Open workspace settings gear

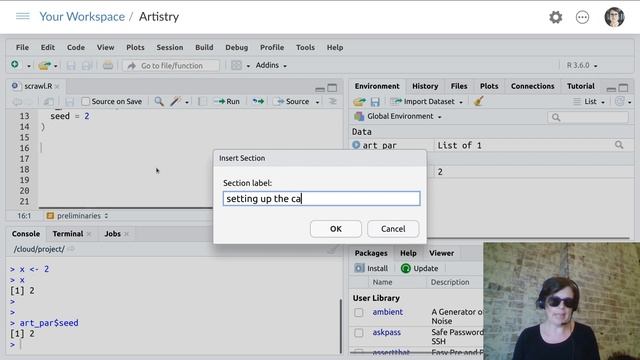(x=556, y=17)
